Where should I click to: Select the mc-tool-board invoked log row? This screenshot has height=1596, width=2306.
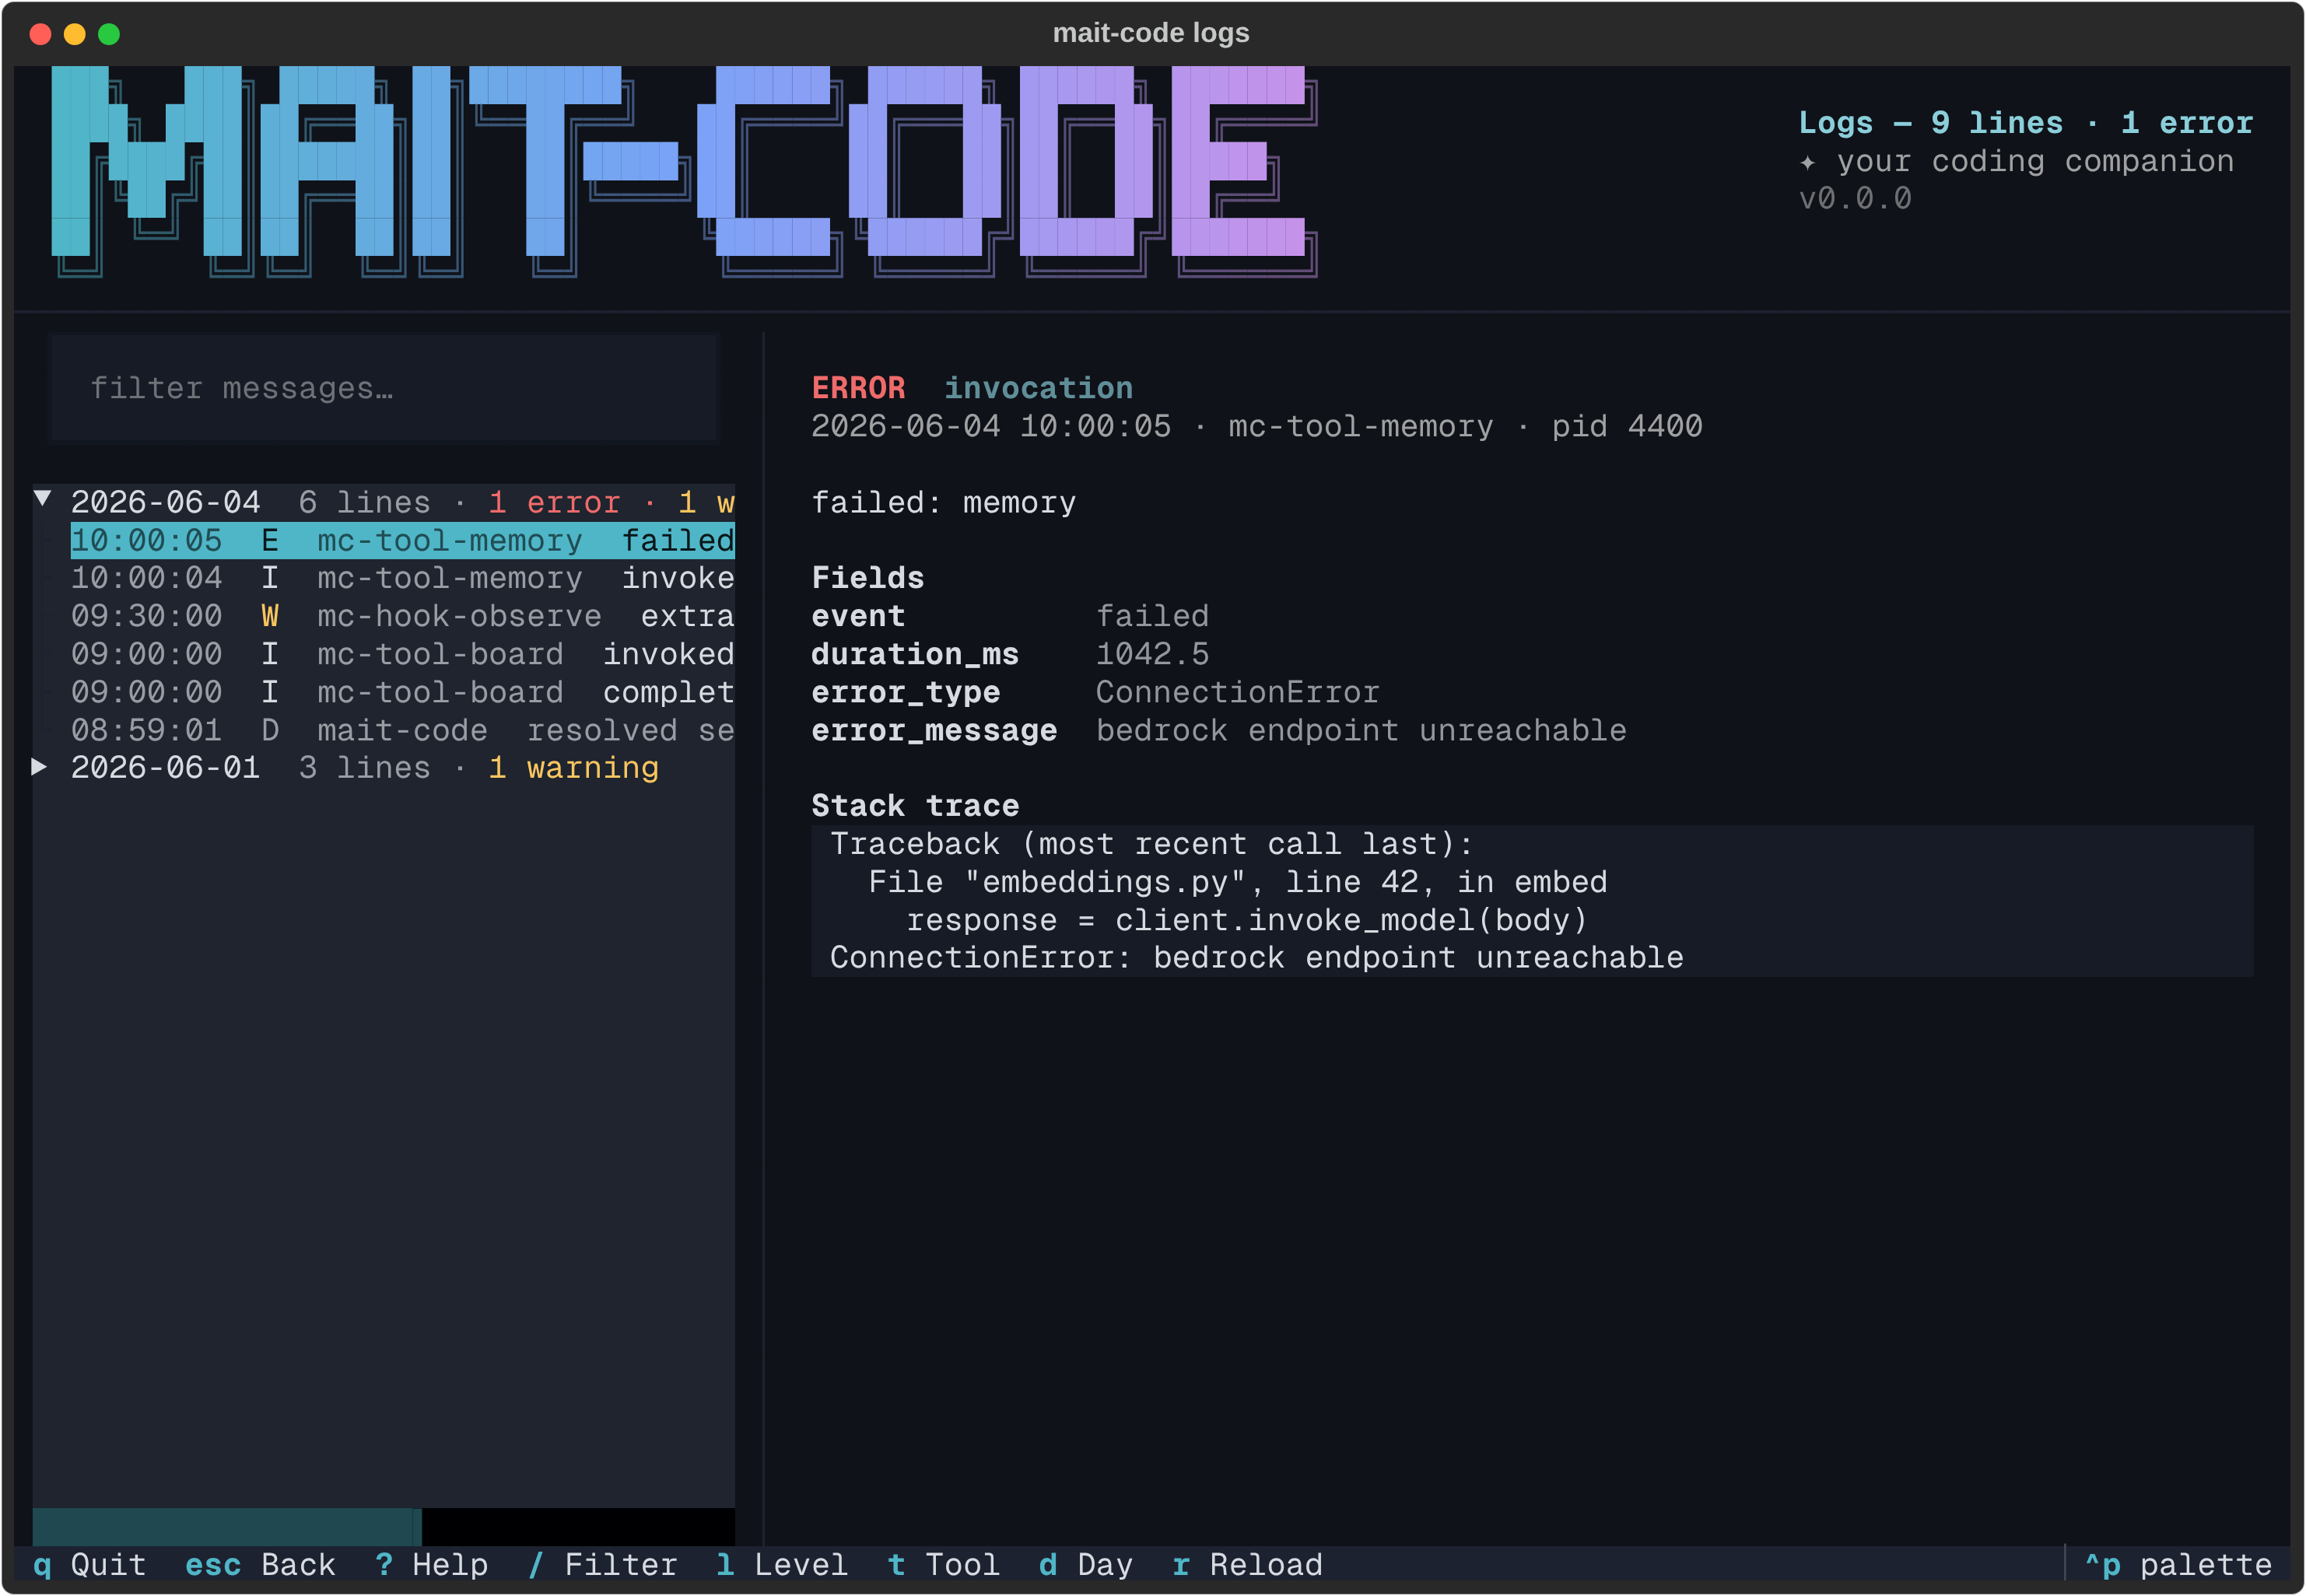(x=402, y=654)
